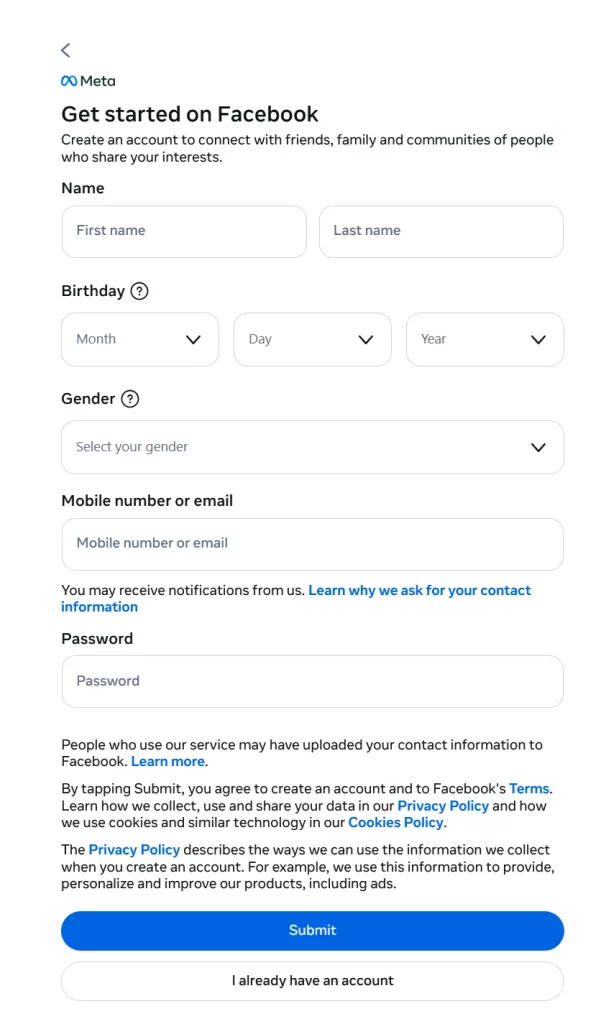Open the Month dropdown
The image size is (614, 1024).
coord(139,339)
